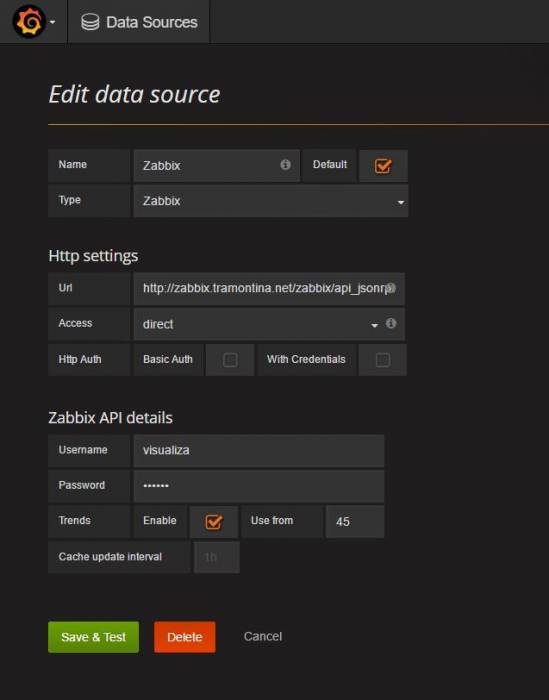Enable the With Credentials checkbox
The height and width of the screenshot is (700, 549).
click(383, 360)
